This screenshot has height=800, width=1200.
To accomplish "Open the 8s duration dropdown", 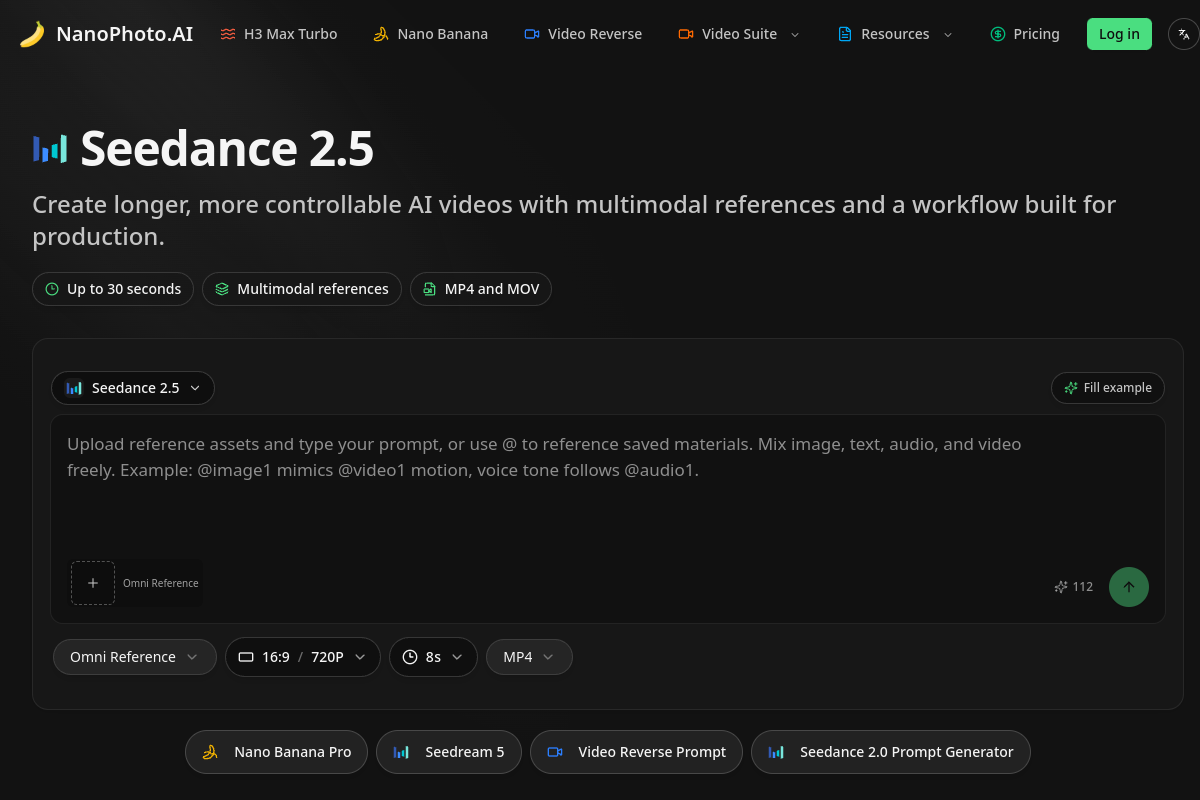I will [433, 657].
